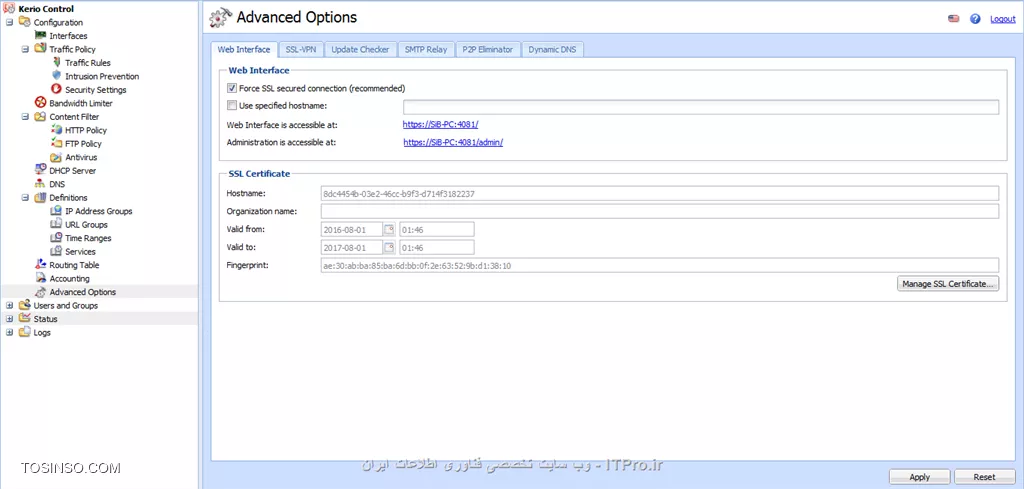Open the SMTP Relay tab

pos(426,50)
